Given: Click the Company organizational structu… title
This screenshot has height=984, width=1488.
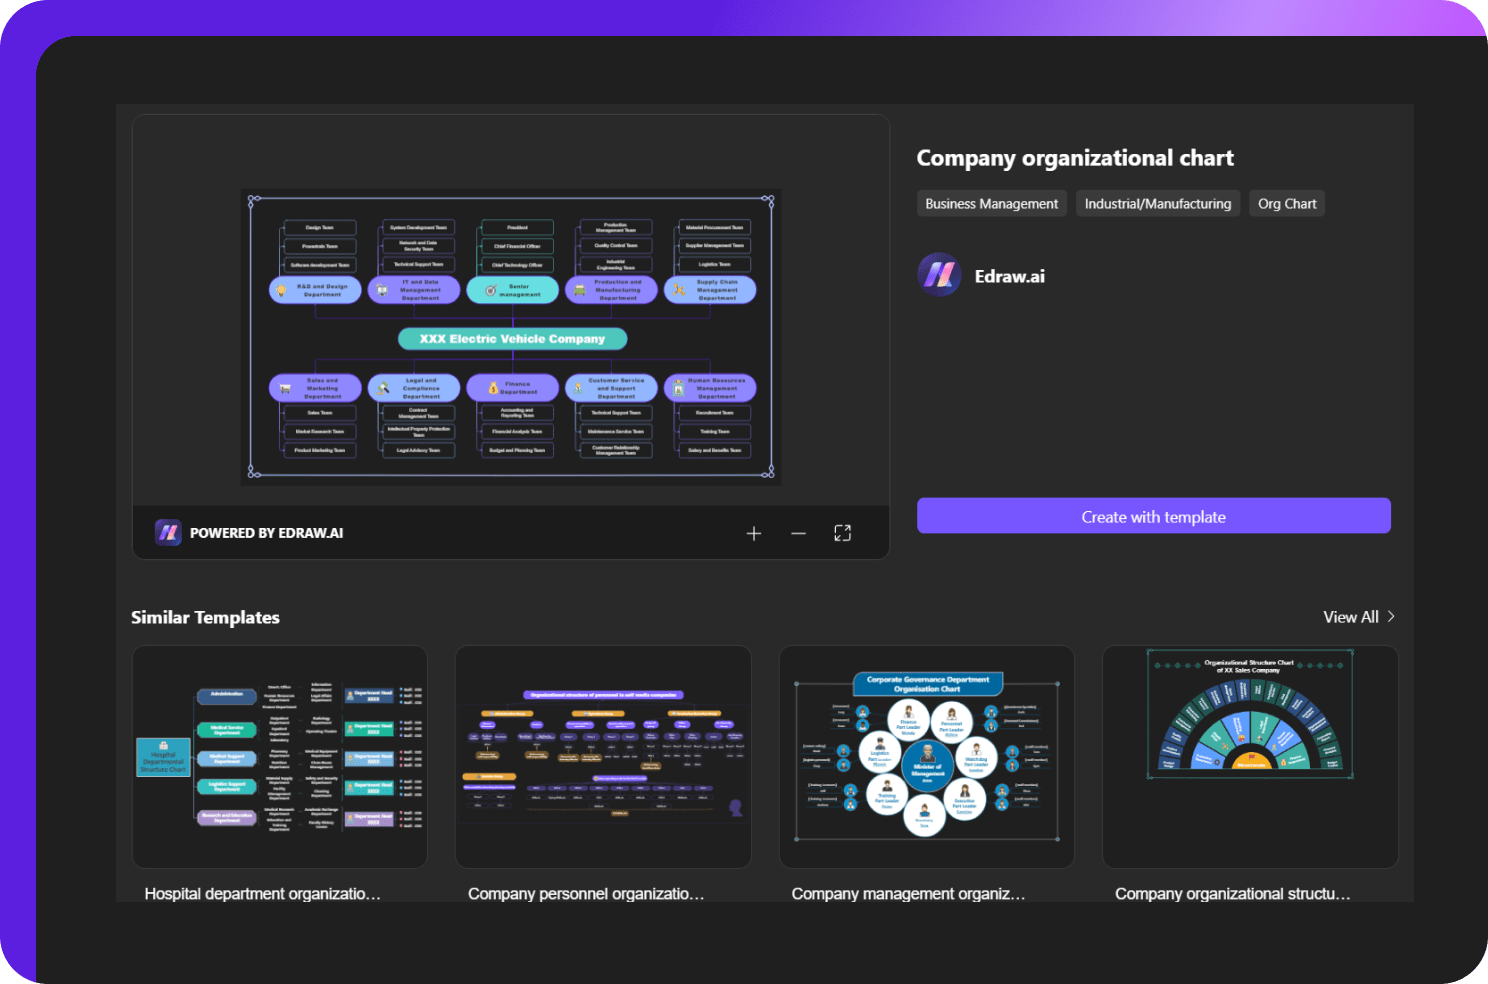Looking at the screenshot, I should [x=1233, y=894].
